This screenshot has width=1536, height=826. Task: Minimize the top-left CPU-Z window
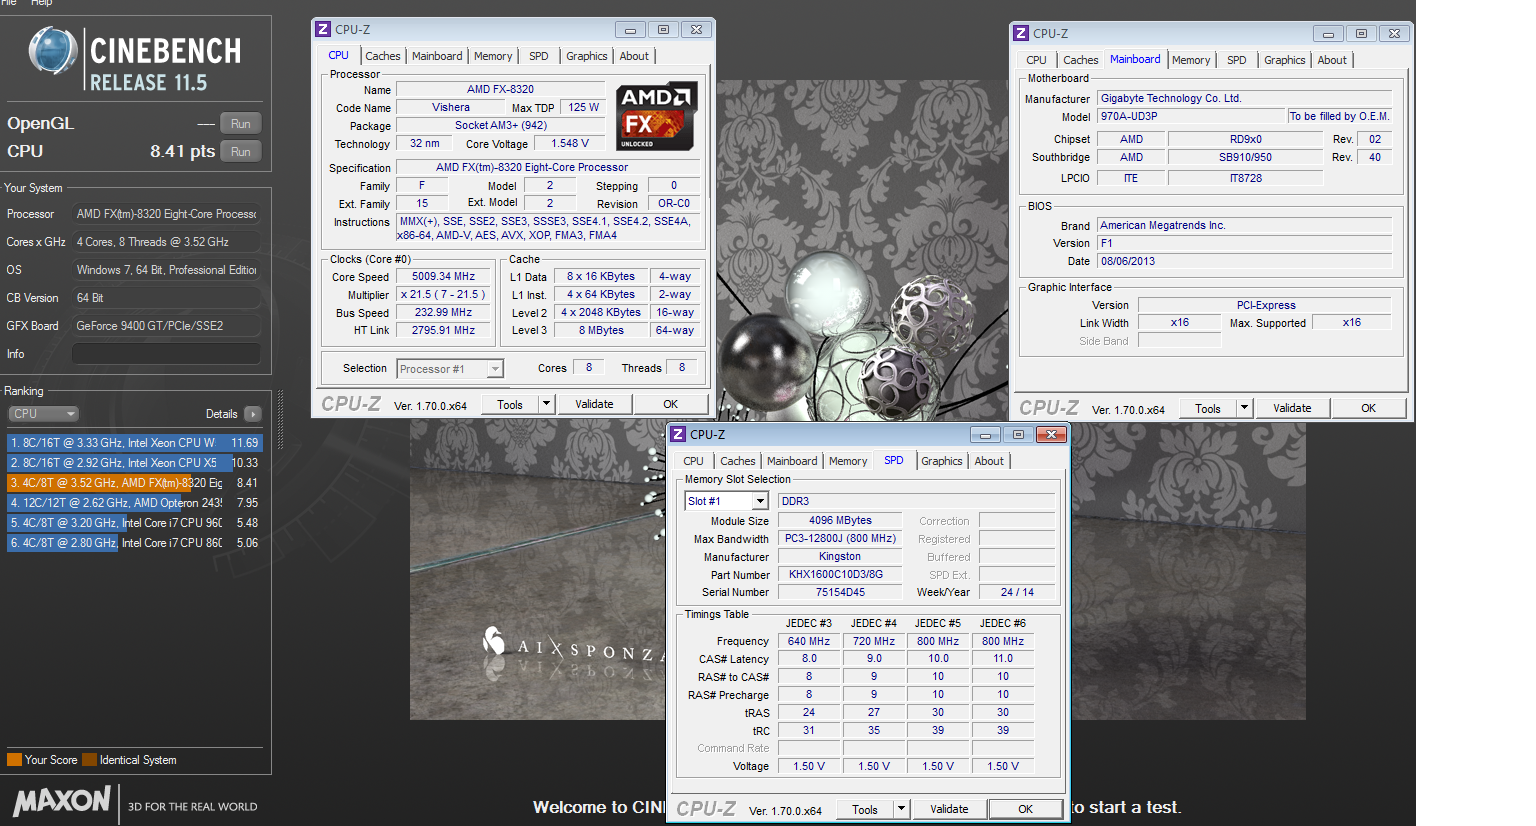point(630,30)
